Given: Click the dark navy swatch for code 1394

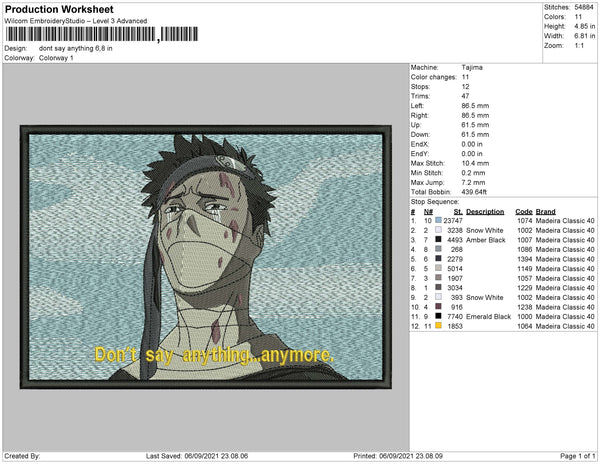Looking at the screenshot, I should 439,259.
